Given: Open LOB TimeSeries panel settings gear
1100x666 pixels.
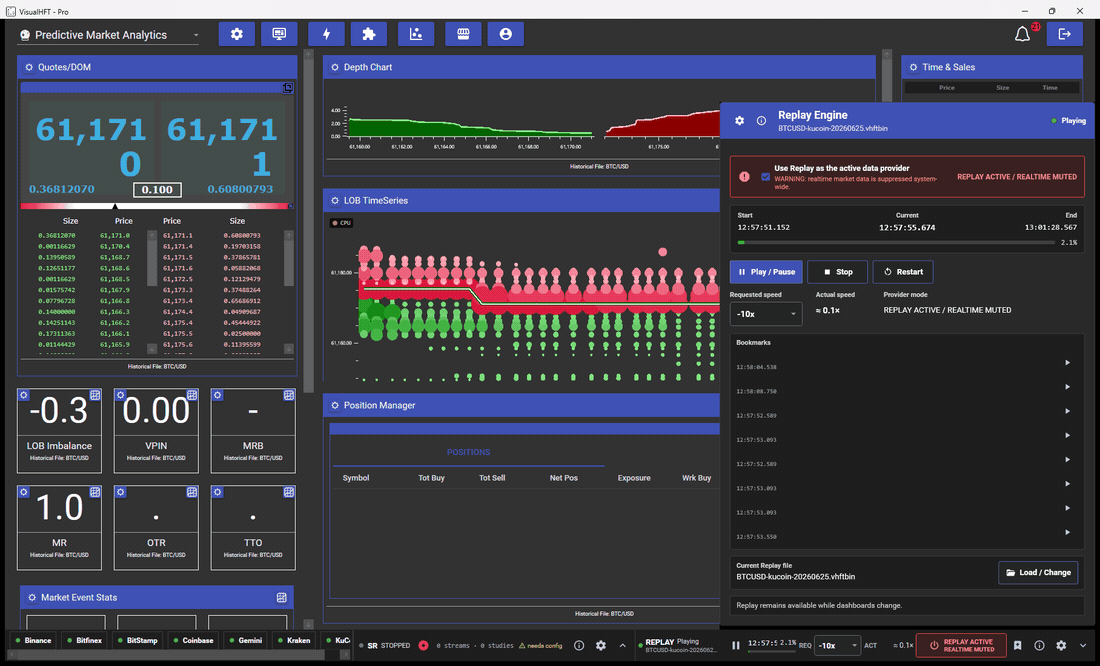Looking at the screenshot, I should coord(335,201).
